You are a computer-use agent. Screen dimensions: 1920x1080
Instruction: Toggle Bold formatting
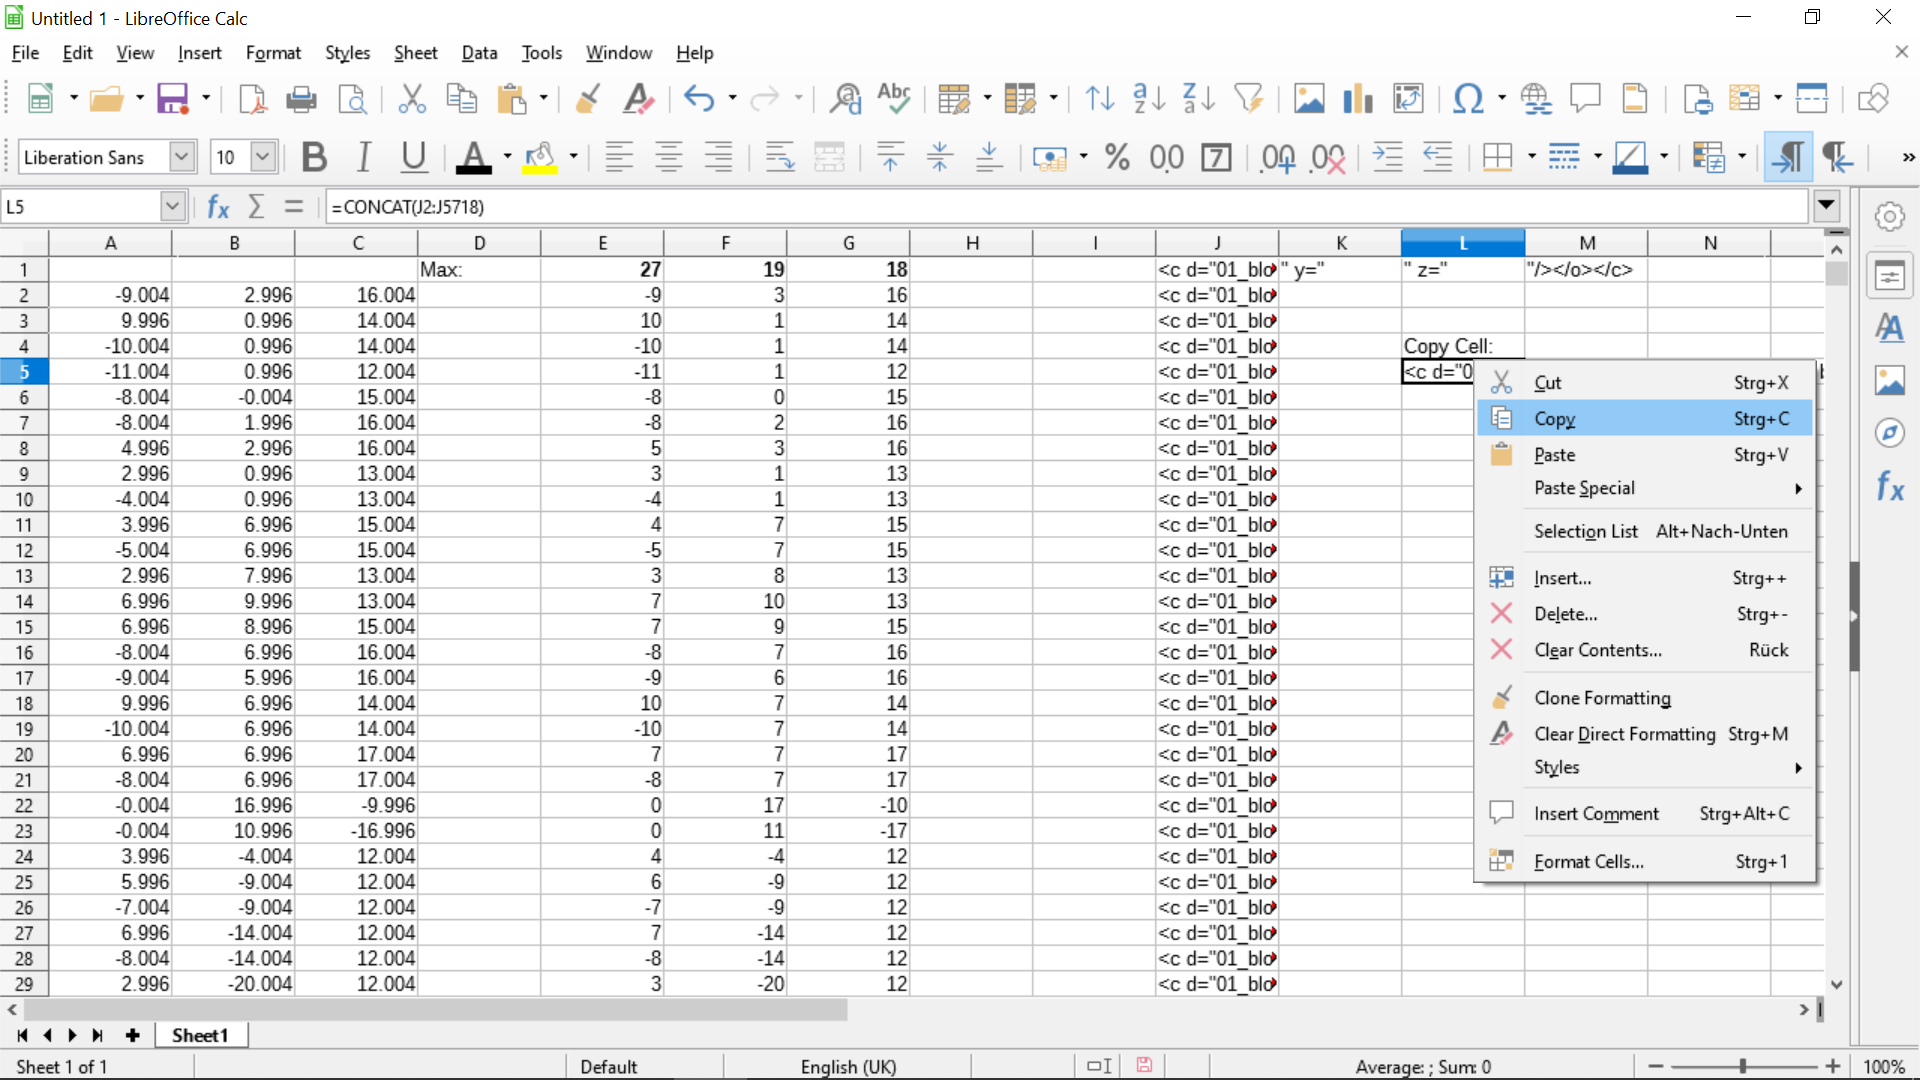314,157
